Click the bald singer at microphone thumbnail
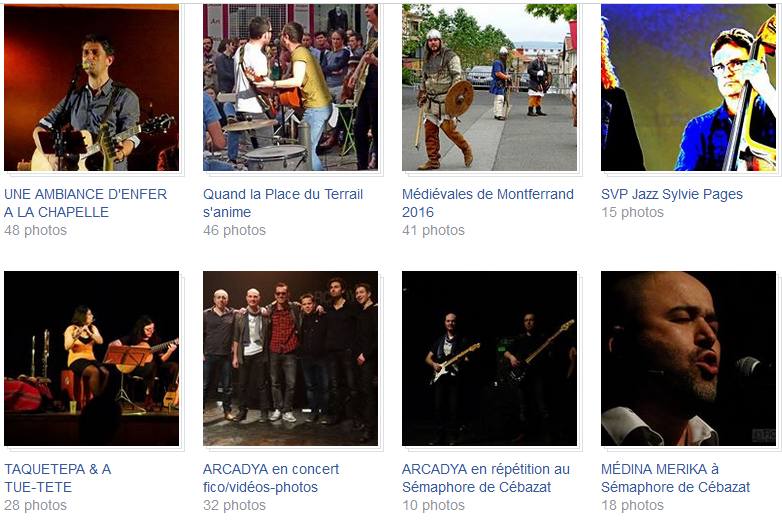 [x=688, y=358]
